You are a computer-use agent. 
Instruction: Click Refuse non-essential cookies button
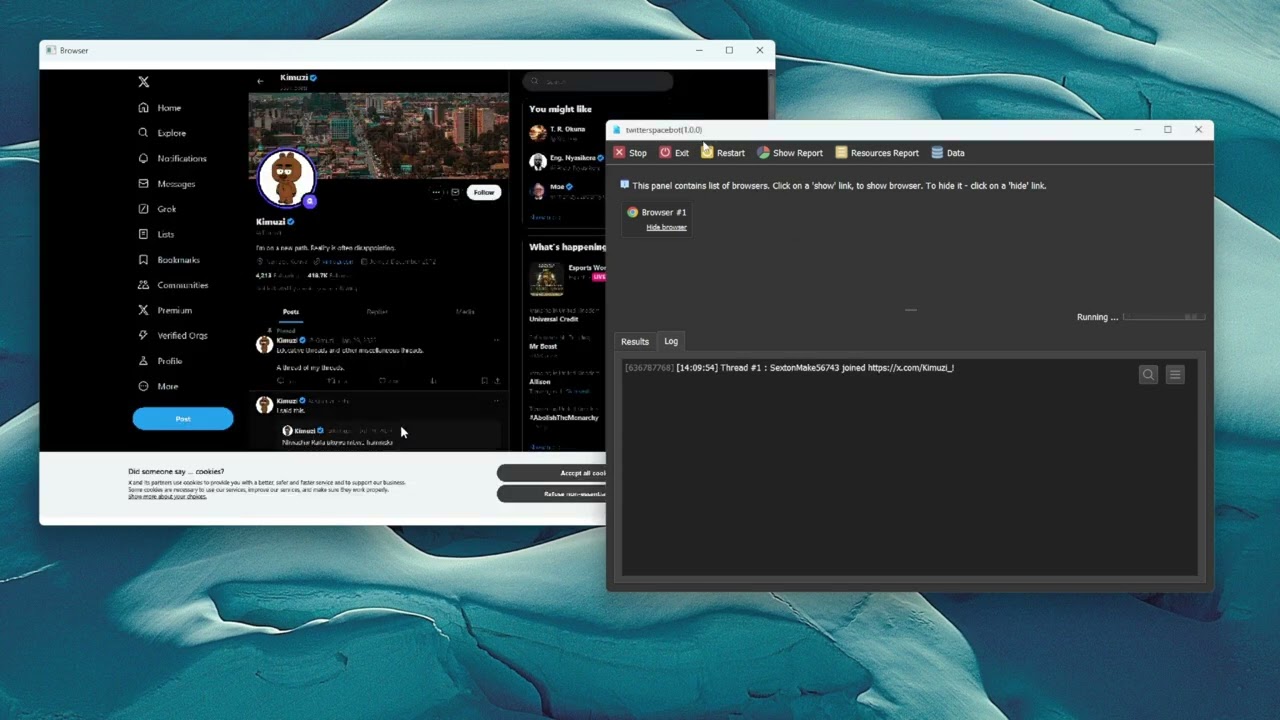tap(551, 494)
